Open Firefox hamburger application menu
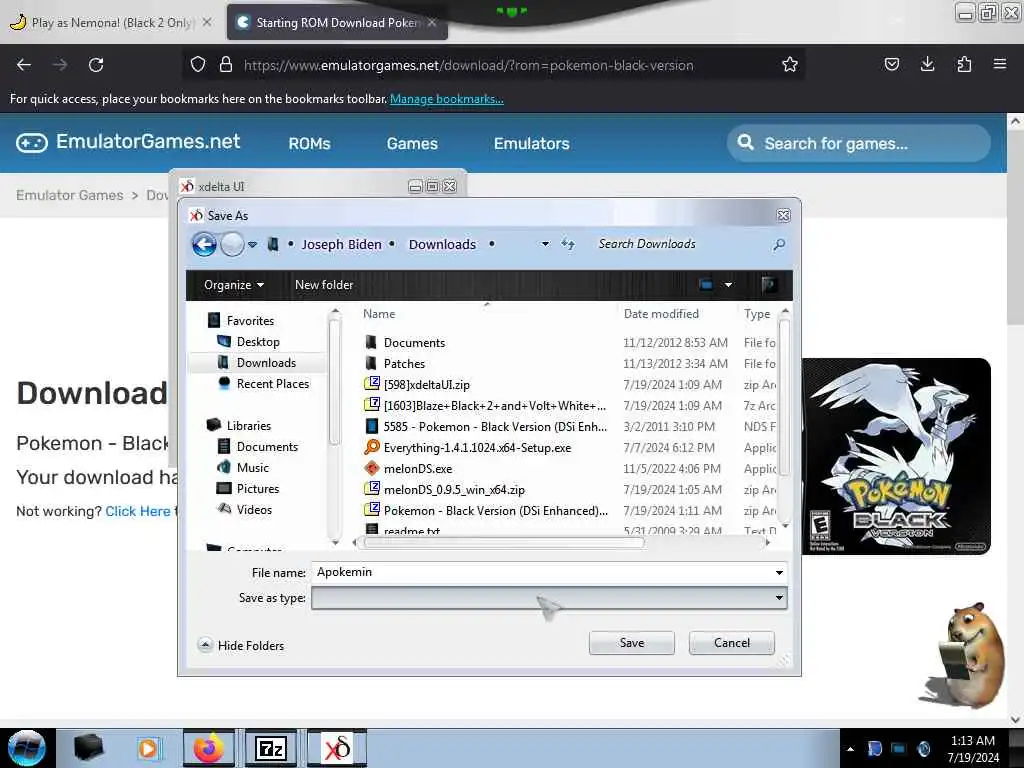The width and height of the screenshot is (1024, 768). click(x=1000, y=65)
